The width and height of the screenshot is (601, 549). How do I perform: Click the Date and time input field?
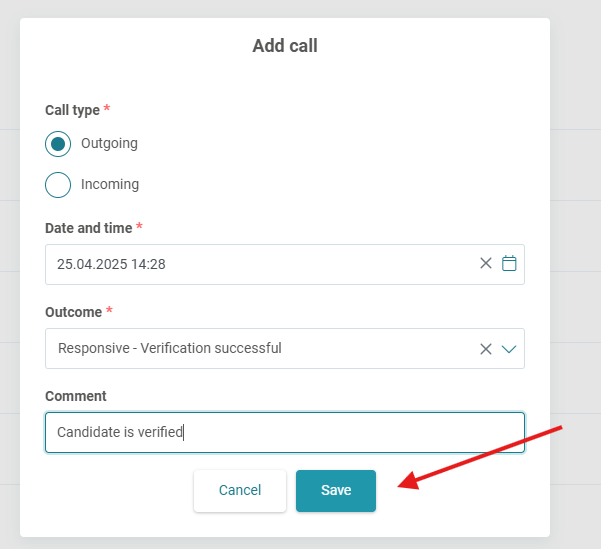[x=300, y=264]
